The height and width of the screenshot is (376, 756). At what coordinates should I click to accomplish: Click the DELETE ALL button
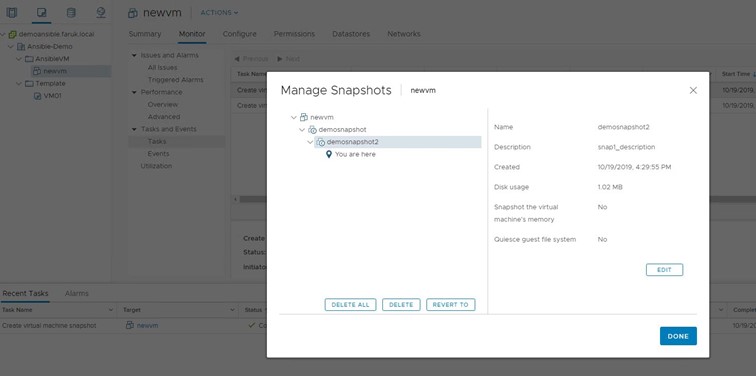351,305
